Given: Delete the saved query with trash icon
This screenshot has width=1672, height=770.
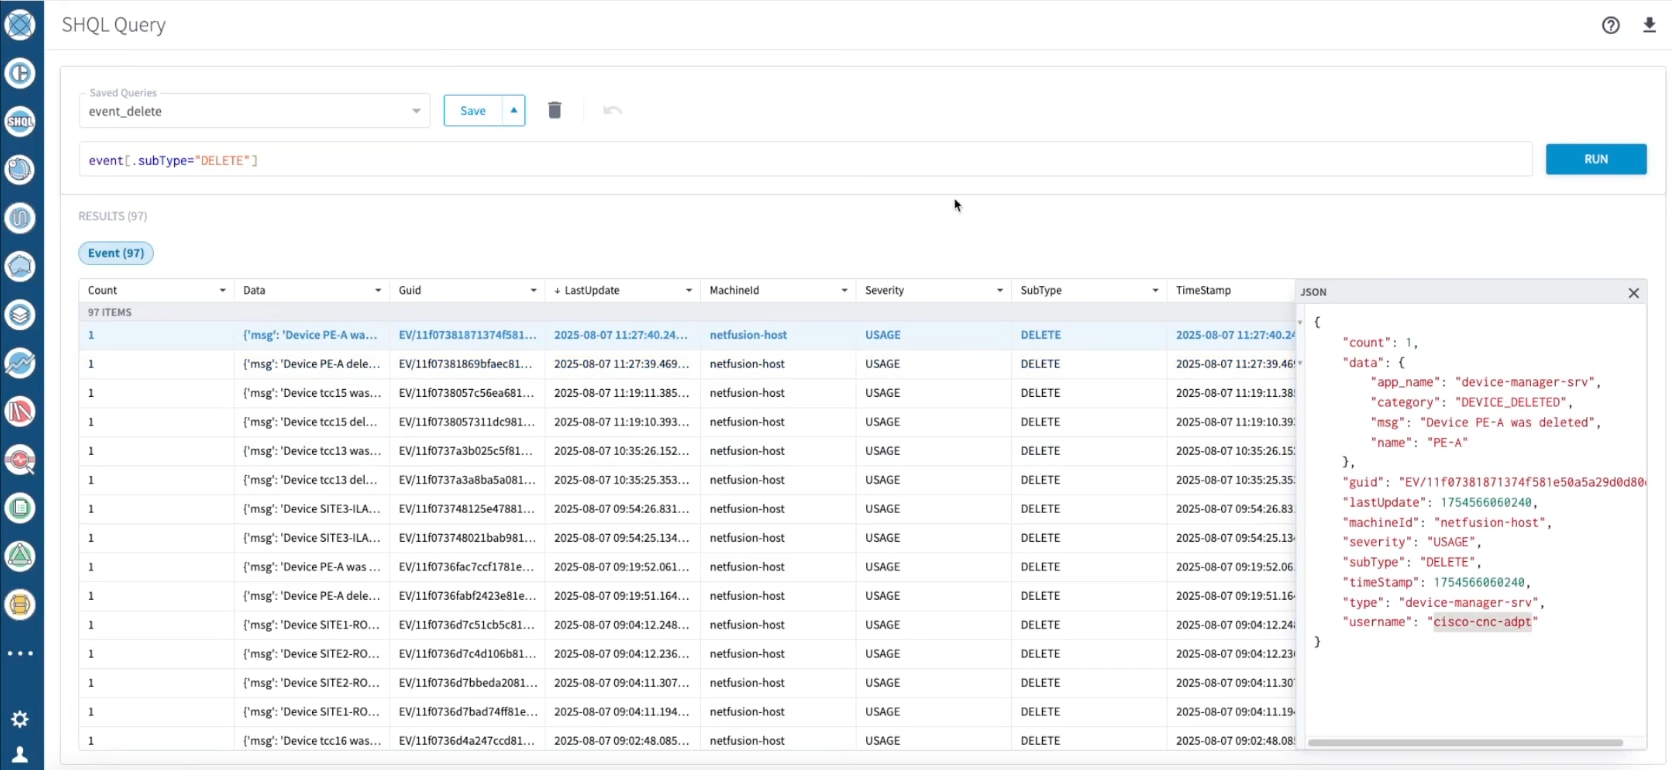Looking at the screenshot, I should pos(555,110).
